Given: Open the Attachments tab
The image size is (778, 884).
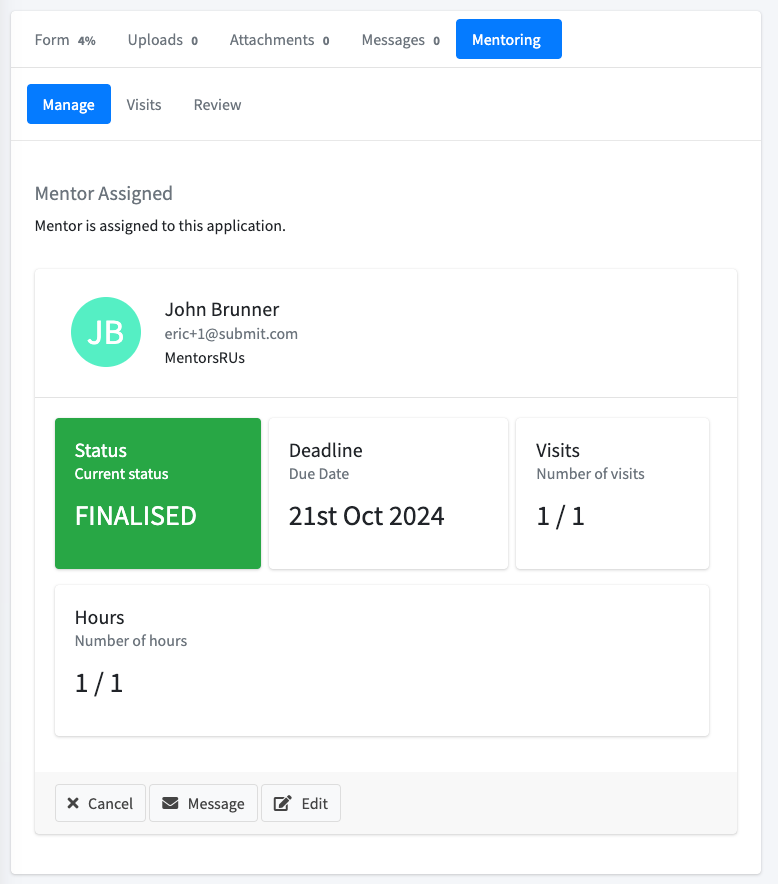Looking at the screenshot, I should click(x=279, y=39).
